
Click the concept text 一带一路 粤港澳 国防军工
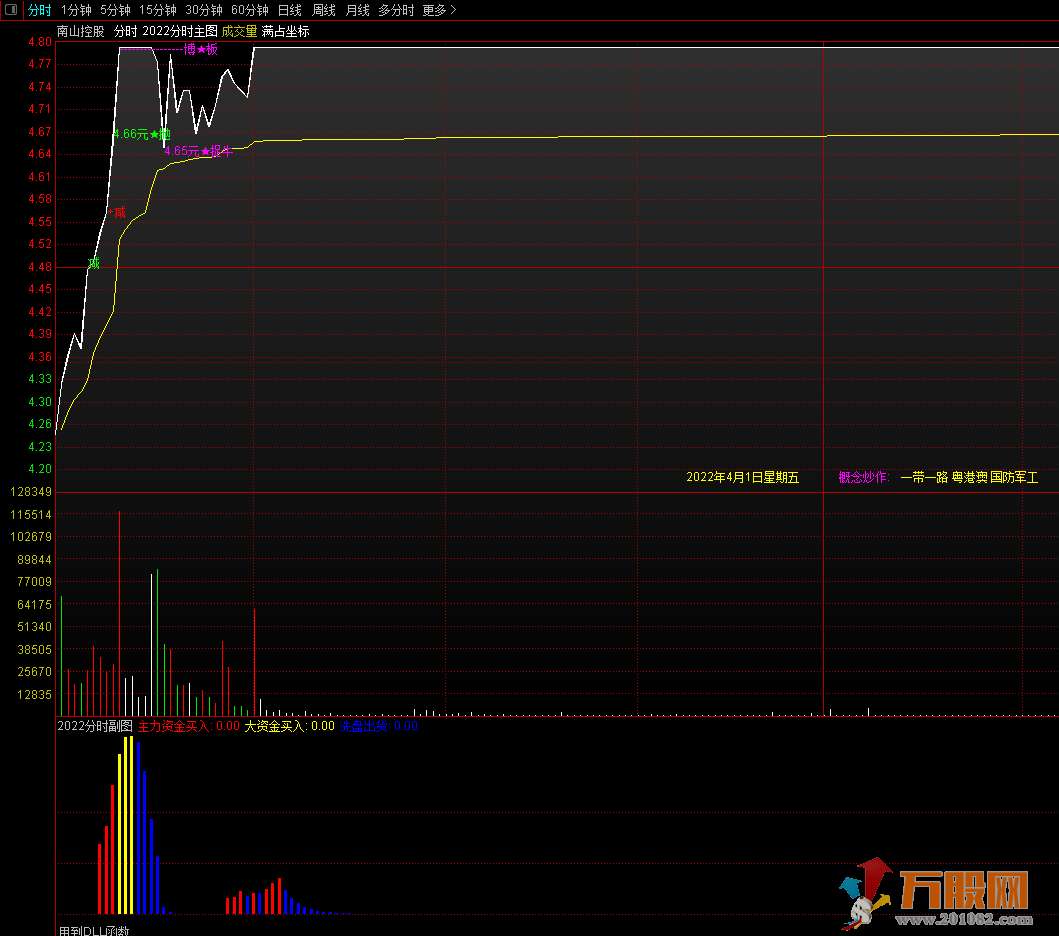click(969, 477)
